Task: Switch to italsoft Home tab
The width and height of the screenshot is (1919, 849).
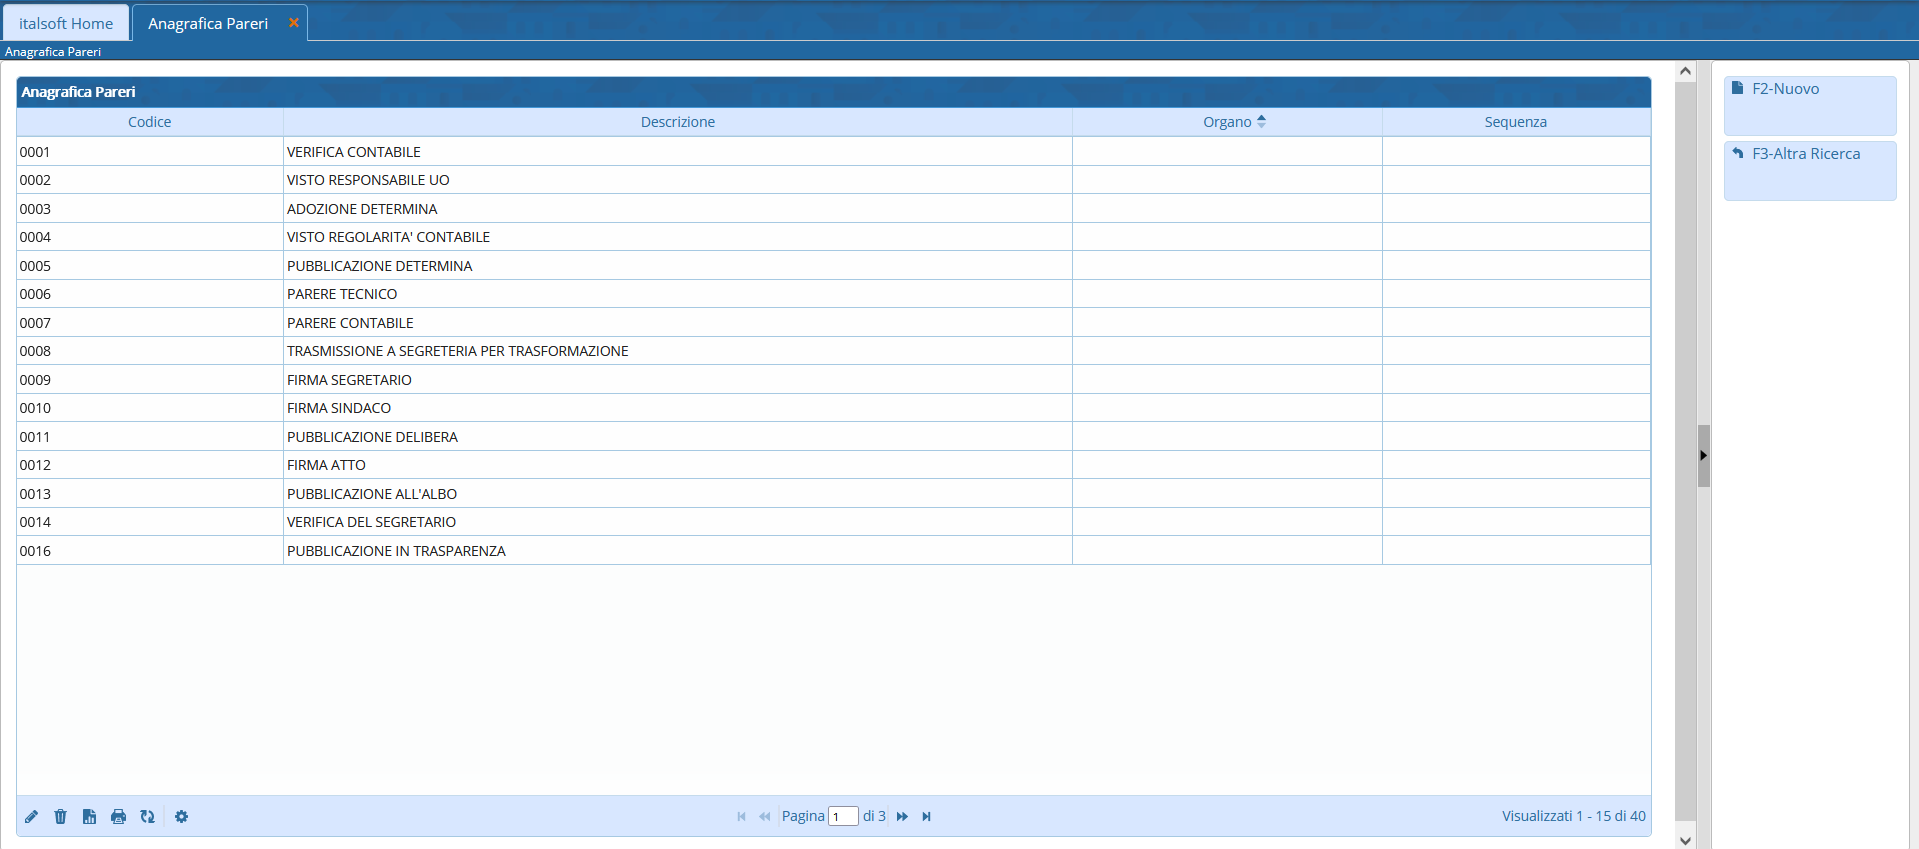Action: coord(66,23)
